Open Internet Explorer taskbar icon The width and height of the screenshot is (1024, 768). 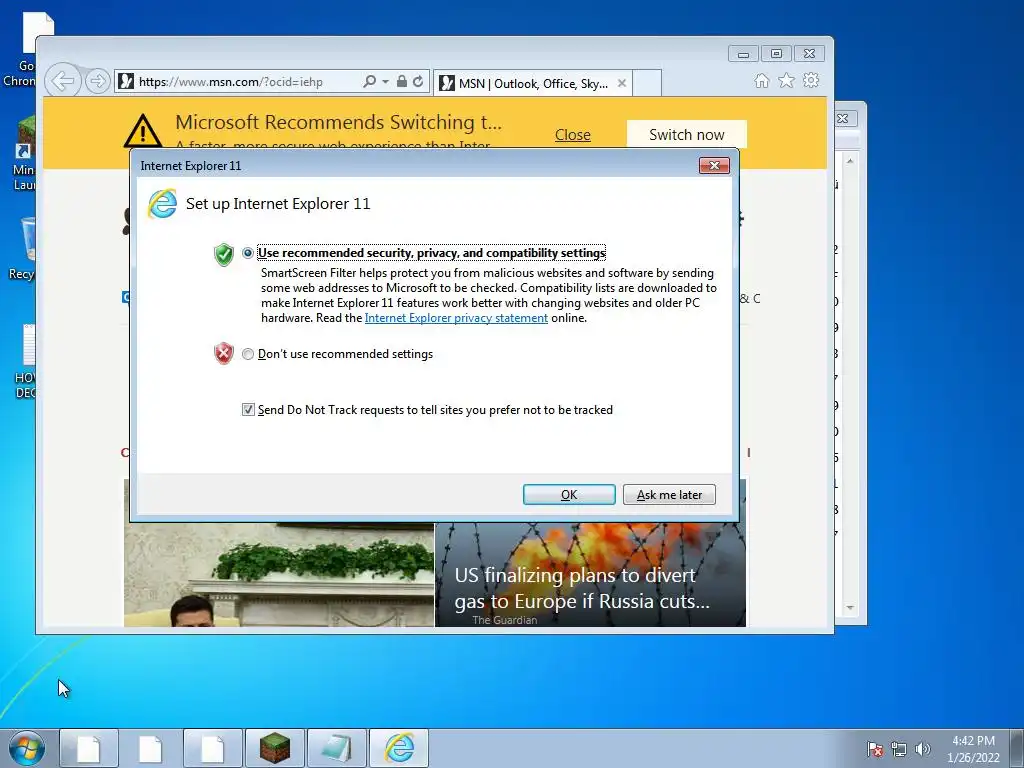click(x=399, y=748)
